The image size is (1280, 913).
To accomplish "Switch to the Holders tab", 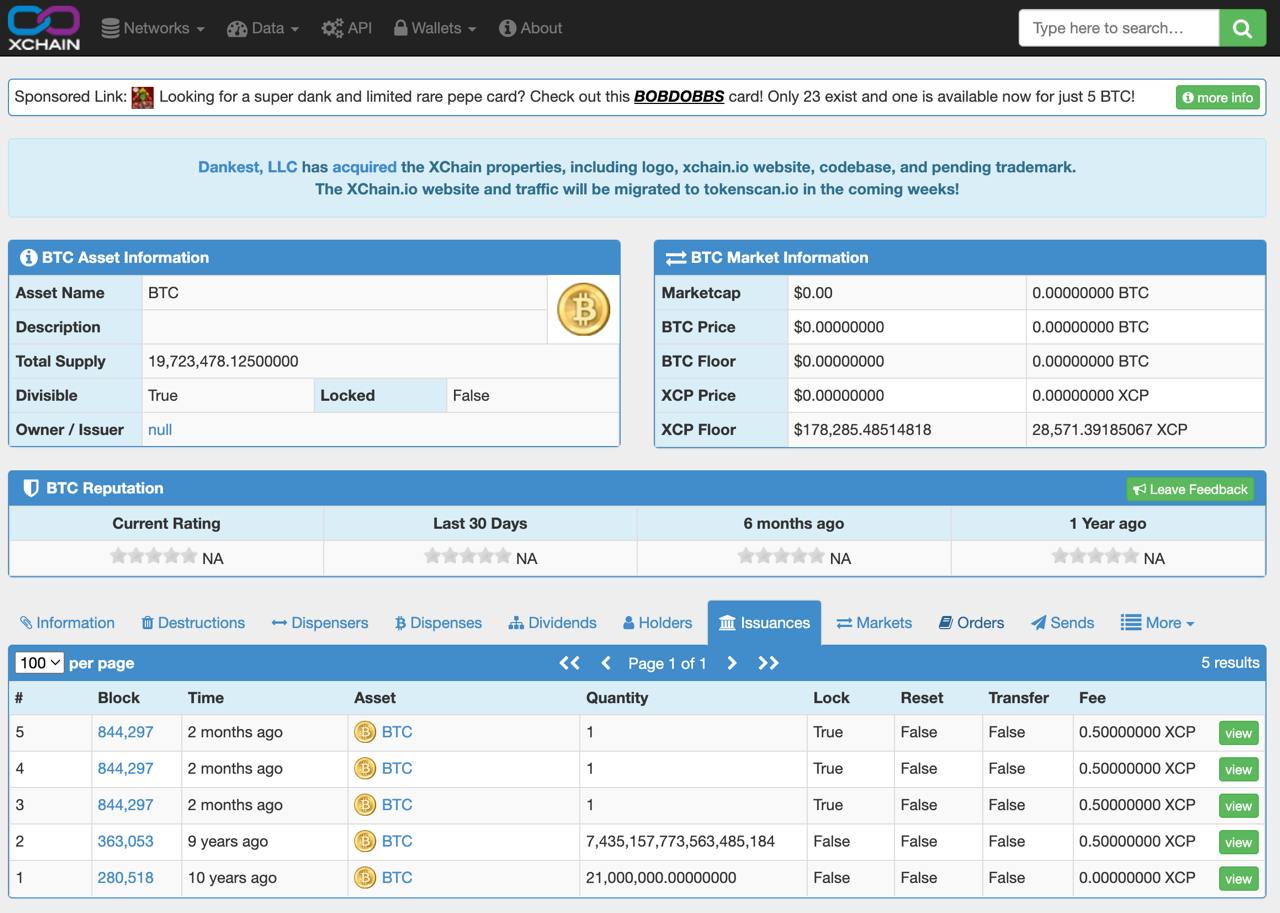I will [657, 622].
